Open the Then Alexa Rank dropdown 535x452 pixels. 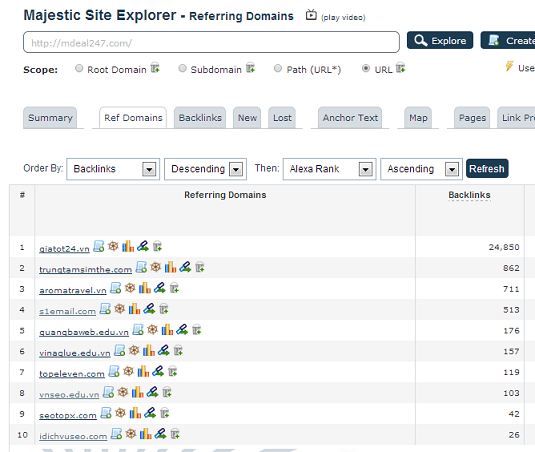point(329,169)
